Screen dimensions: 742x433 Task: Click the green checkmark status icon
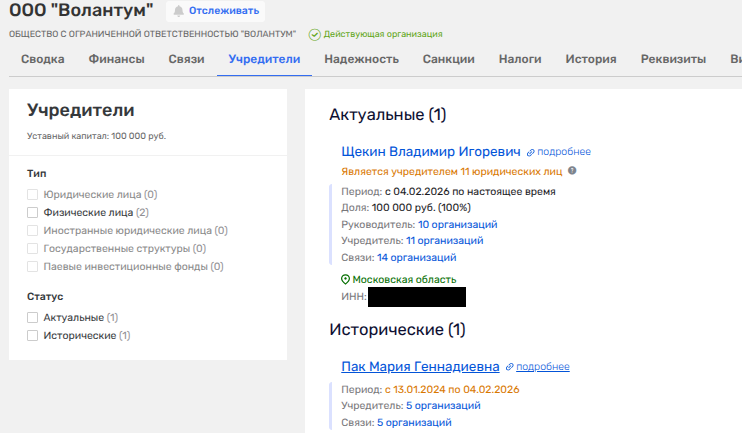point(314,35)
